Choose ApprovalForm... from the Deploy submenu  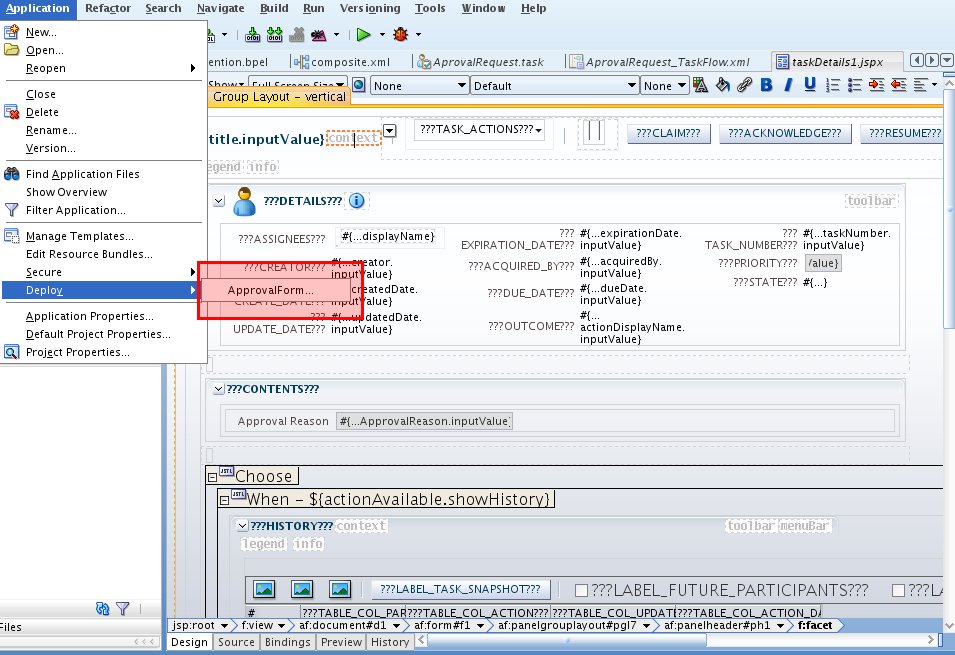pyautogui.click(x=275, y=290)
